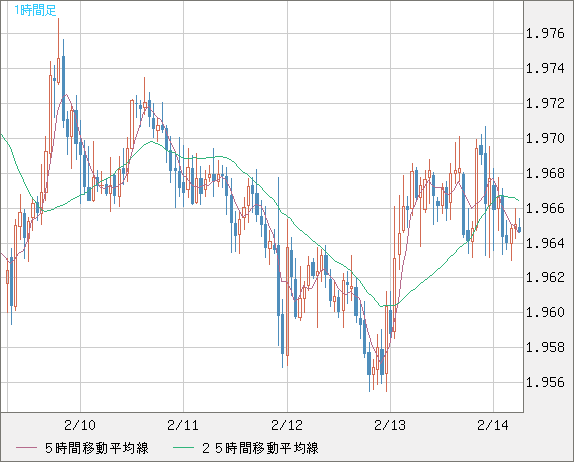Click the 1.966 price axis label
The width and height of the screenshot is (574, 462).
pyautogui.click(x=545, y=208)
